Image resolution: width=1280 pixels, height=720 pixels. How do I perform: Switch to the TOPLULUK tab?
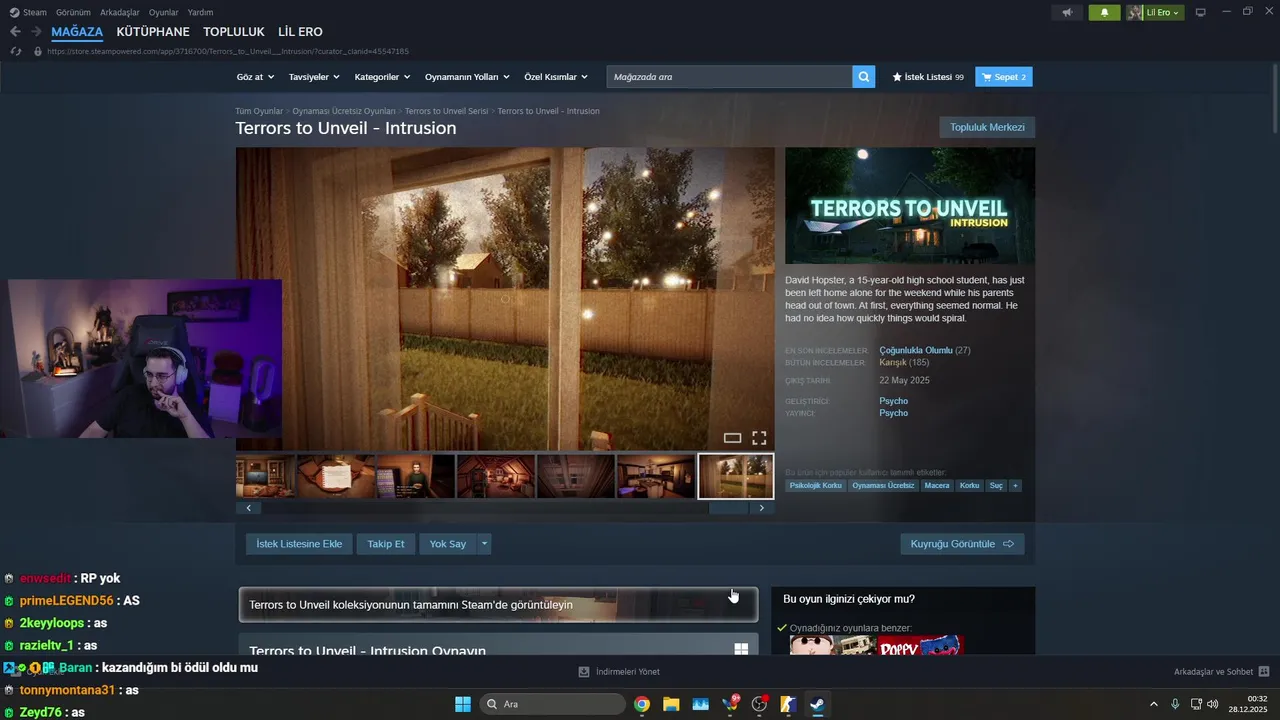pyautogui.click(x=234, y=32)
